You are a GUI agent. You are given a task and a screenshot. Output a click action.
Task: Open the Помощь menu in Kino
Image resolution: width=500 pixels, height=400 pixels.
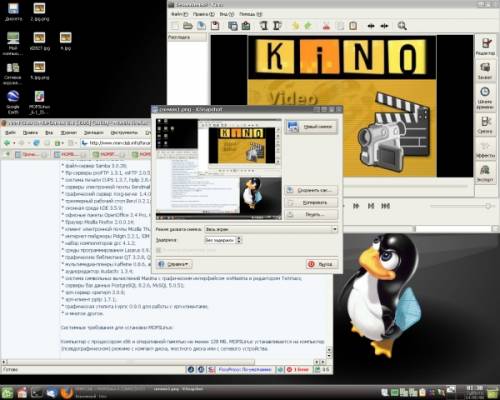(x=250, y=14)
